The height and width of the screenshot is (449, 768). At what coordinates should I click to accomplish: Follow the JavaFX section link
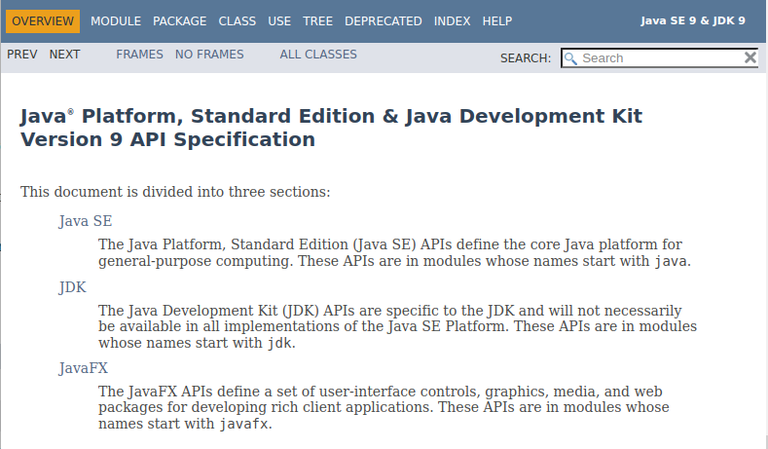coord(83,368)
